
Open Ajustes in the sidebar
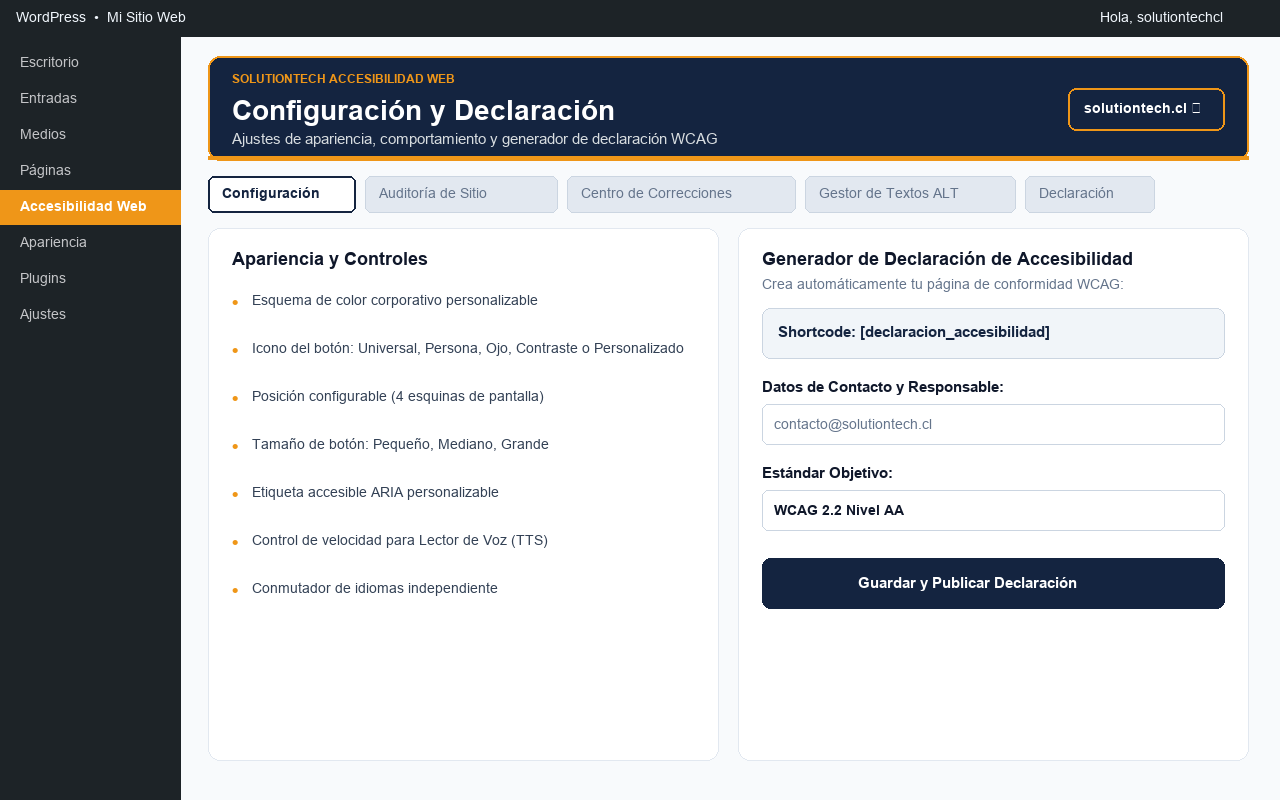click(90, 314)
